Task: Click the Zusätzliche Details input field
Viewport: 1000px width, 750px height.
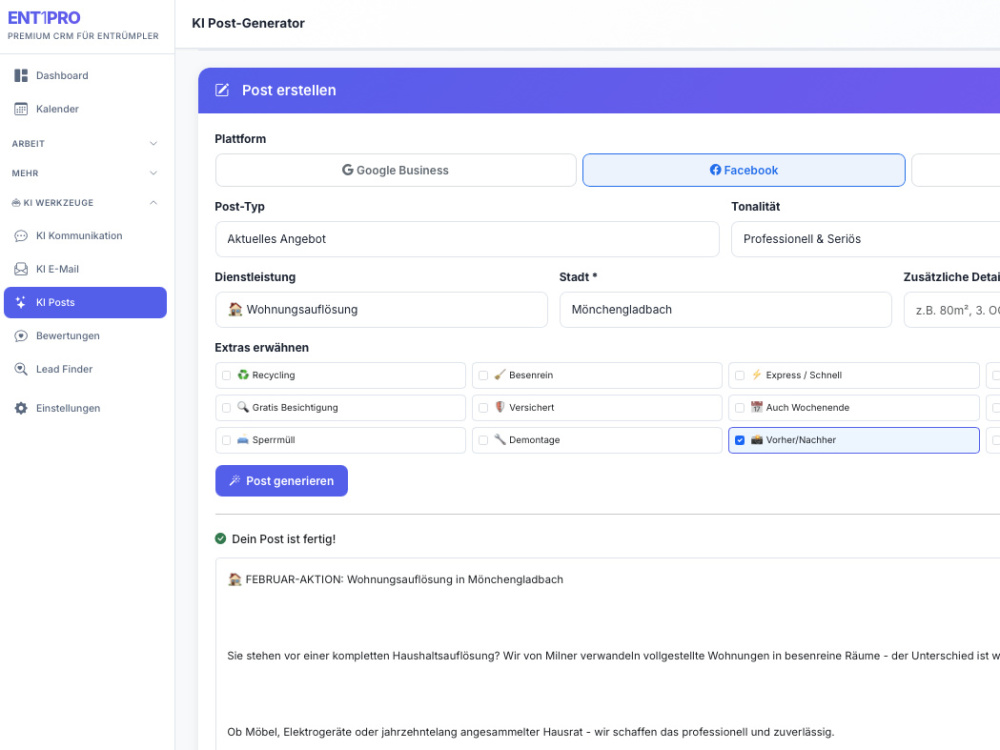Action: click(952, 310)
